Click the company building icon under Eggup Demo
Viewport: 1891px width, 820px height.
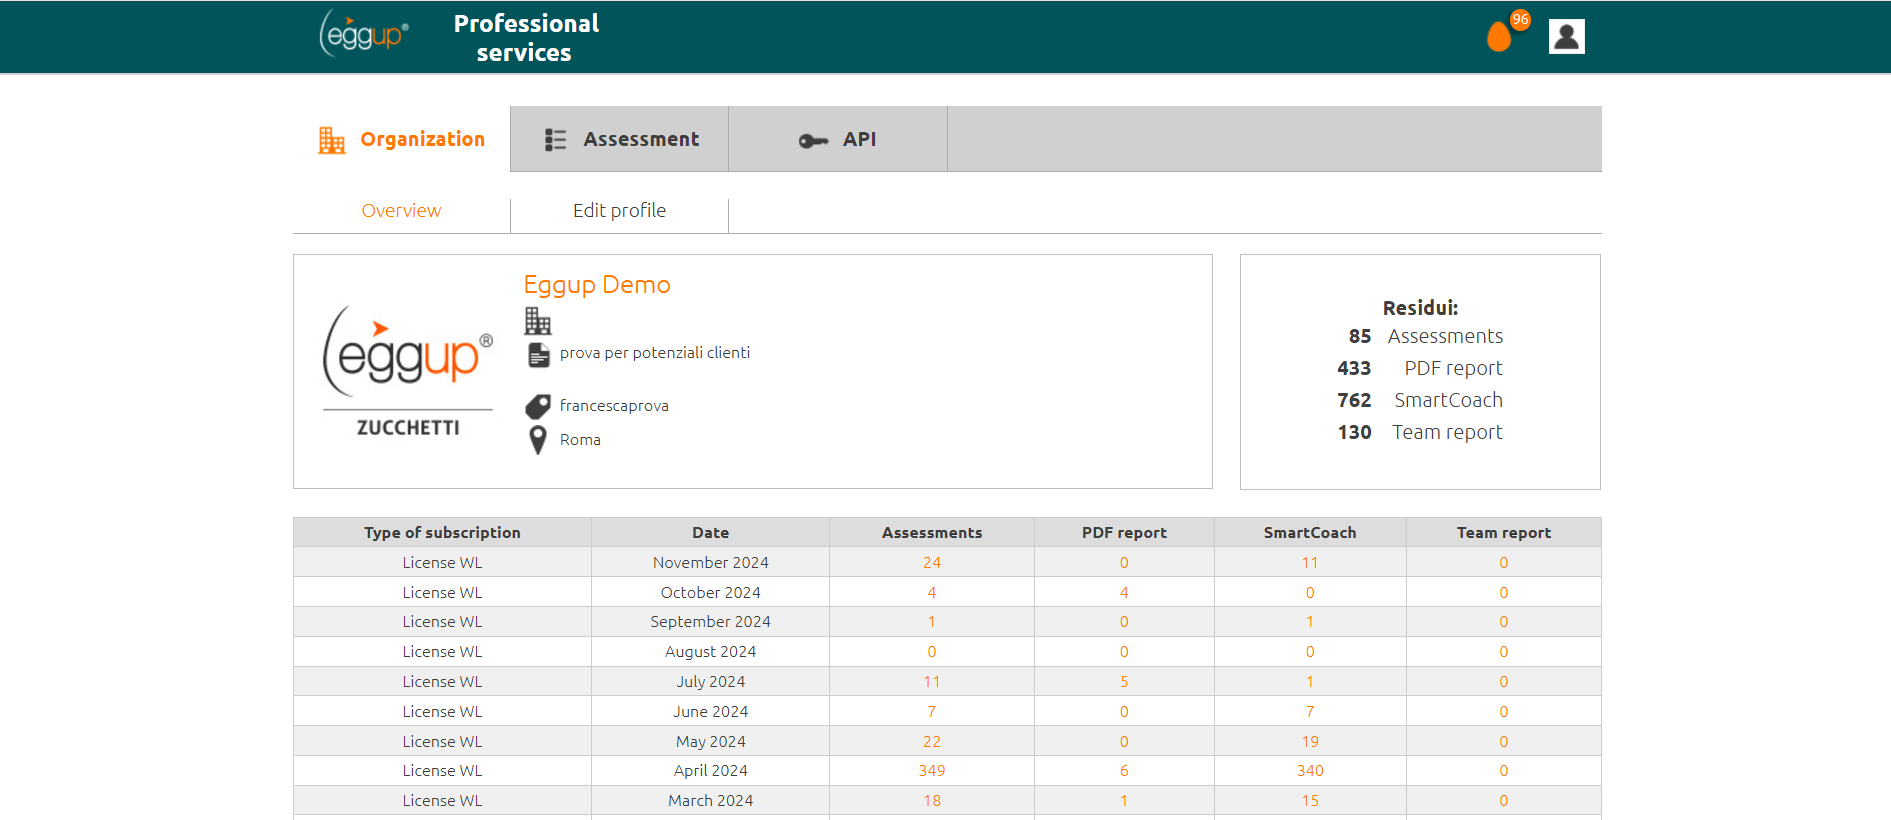[x=538, y=321]
